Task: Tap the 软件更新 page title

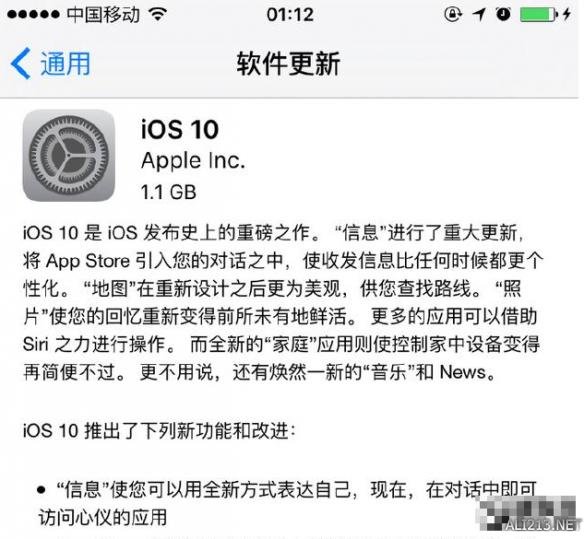Action: (x=288, y=64)
